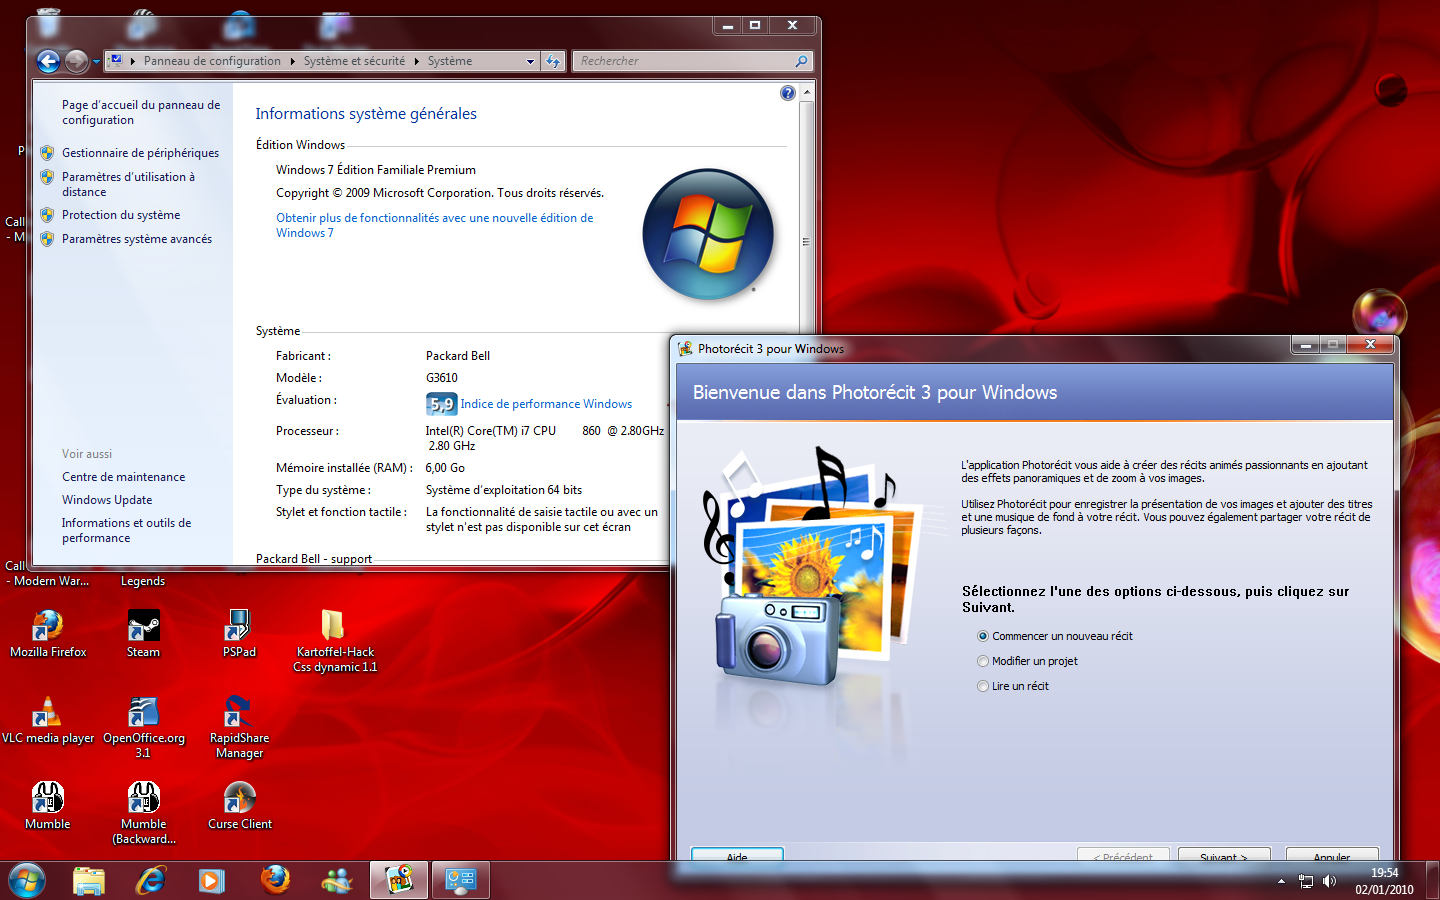
Task: Open Windows Media Player from taskbar
Action: [212, 880]
